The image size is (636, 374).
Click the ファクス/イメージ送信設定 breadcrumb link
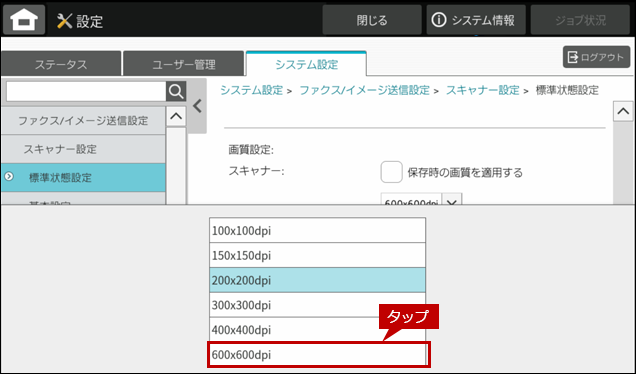pos(364,90)
